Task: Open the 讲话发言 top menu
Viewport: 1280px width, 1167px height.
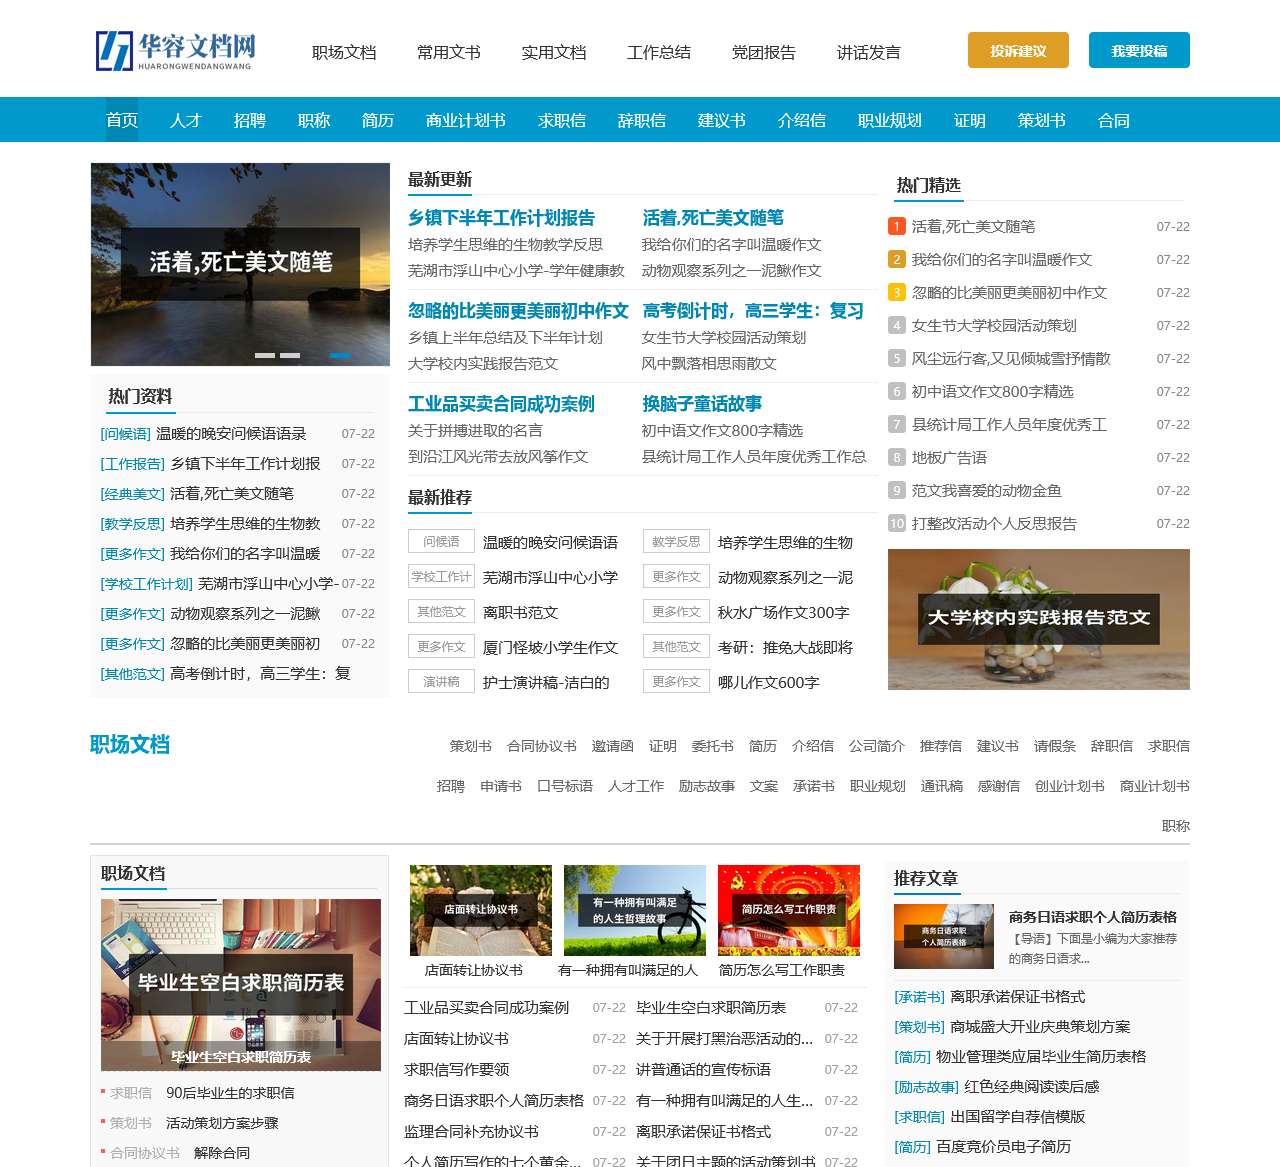Action: 869,52
